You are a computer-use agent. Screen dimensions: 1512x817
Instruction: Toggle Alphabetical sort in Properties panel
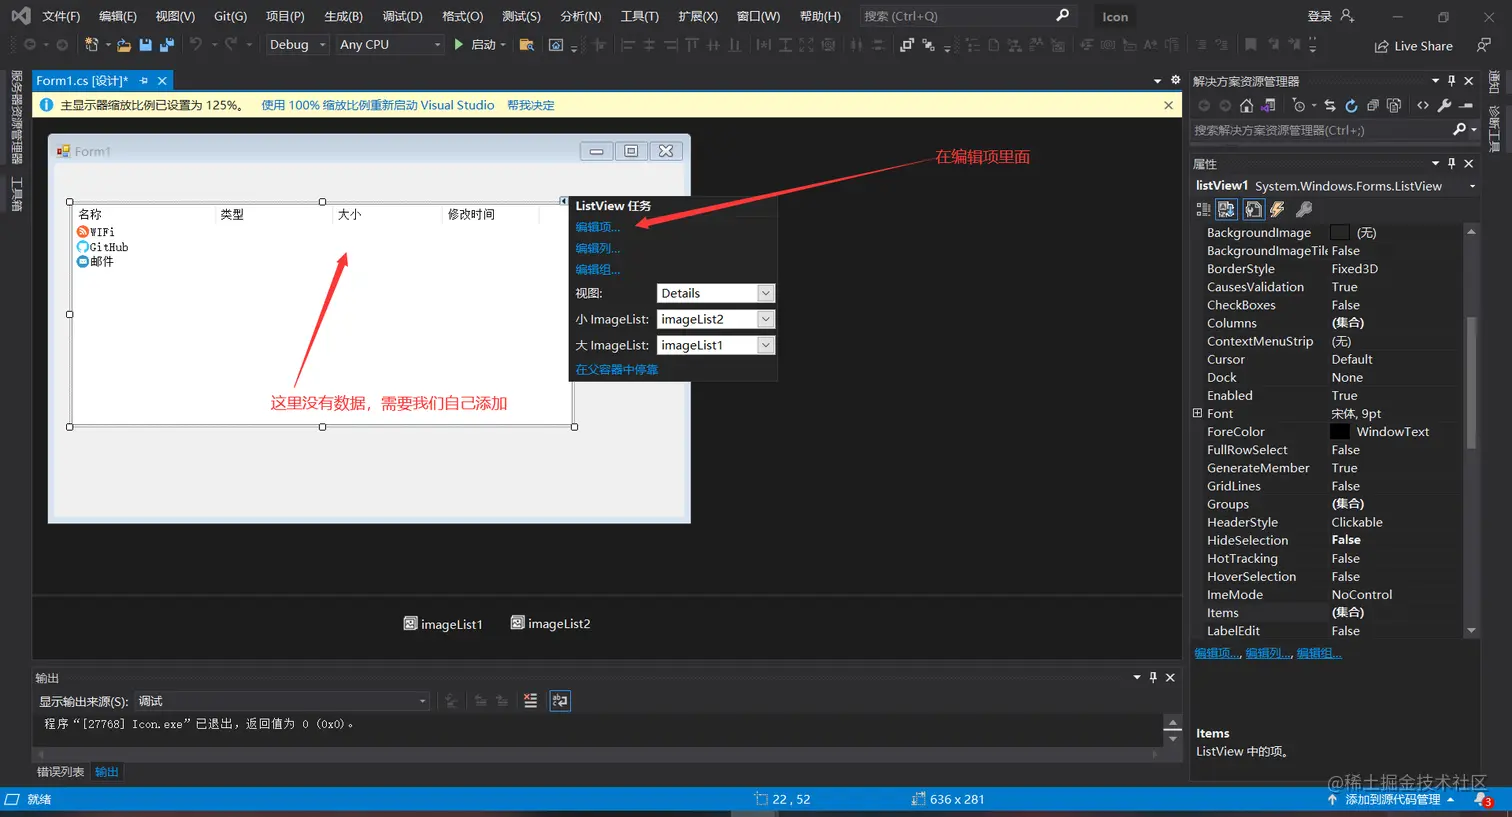[x=1227, y=209]
